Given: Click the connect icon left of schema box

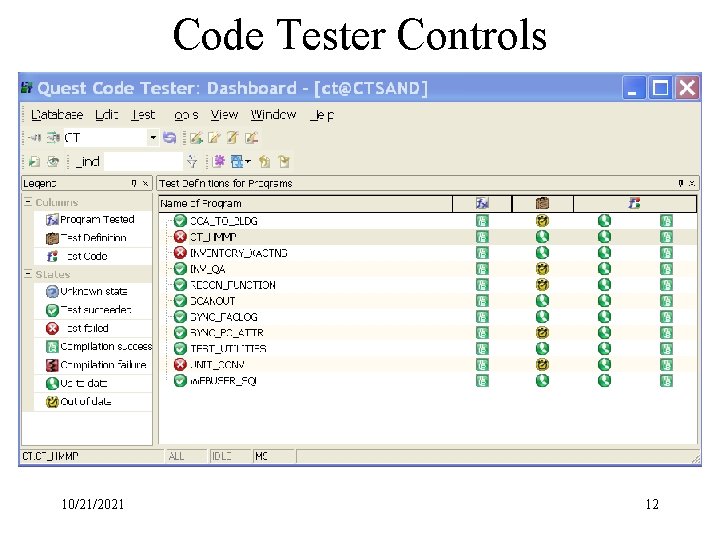Looking at the screenshot, I should point(34,137).
